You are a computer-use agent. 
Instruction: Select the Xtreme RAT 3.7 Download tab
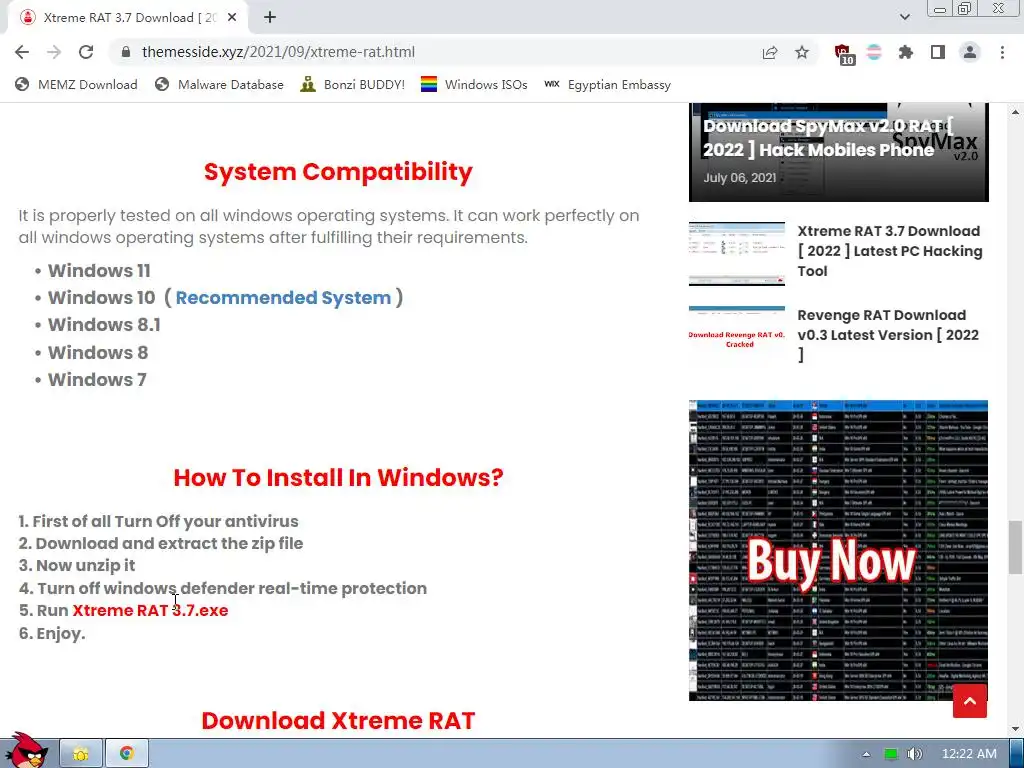click(x=128, y=18)
